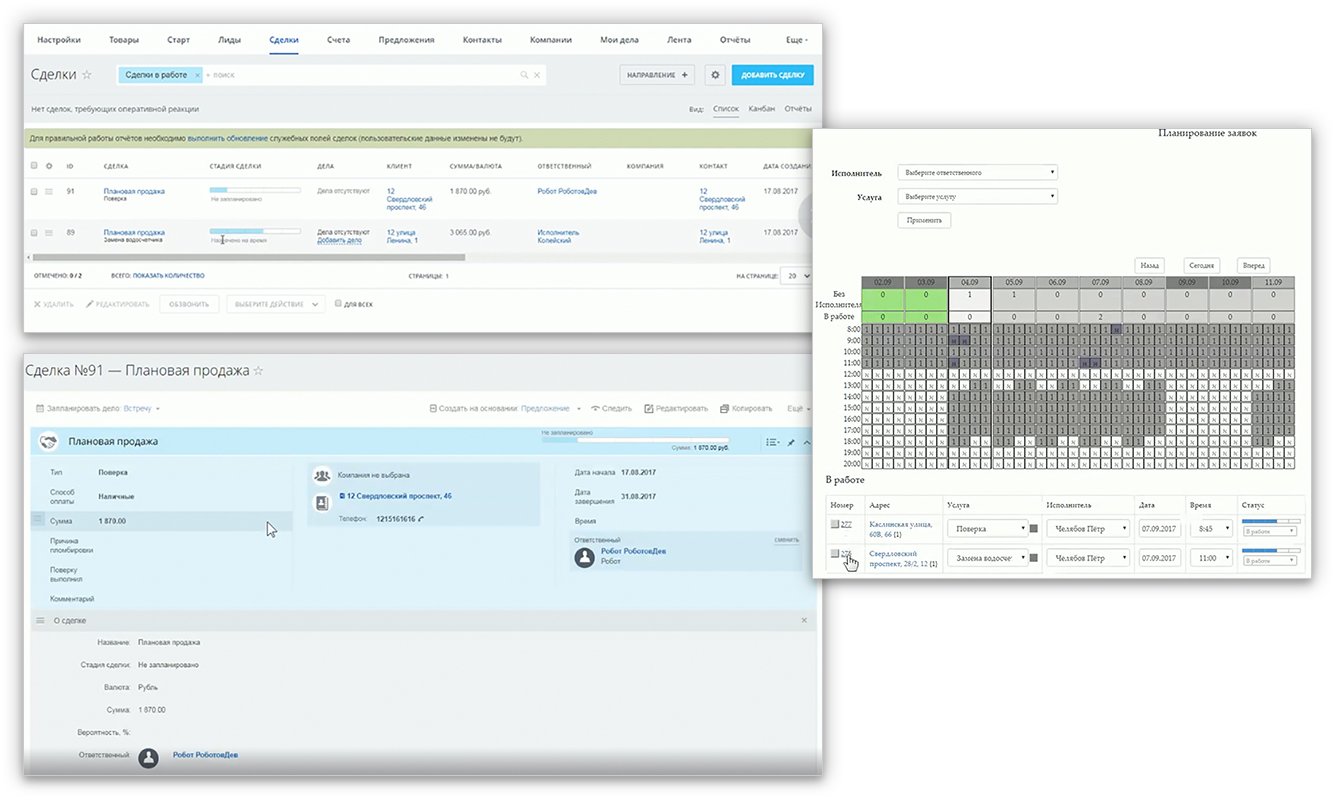The image size is (1340, 800).
Task: Click phone call icon next to 1215161616
Action: tap(420, 519)
